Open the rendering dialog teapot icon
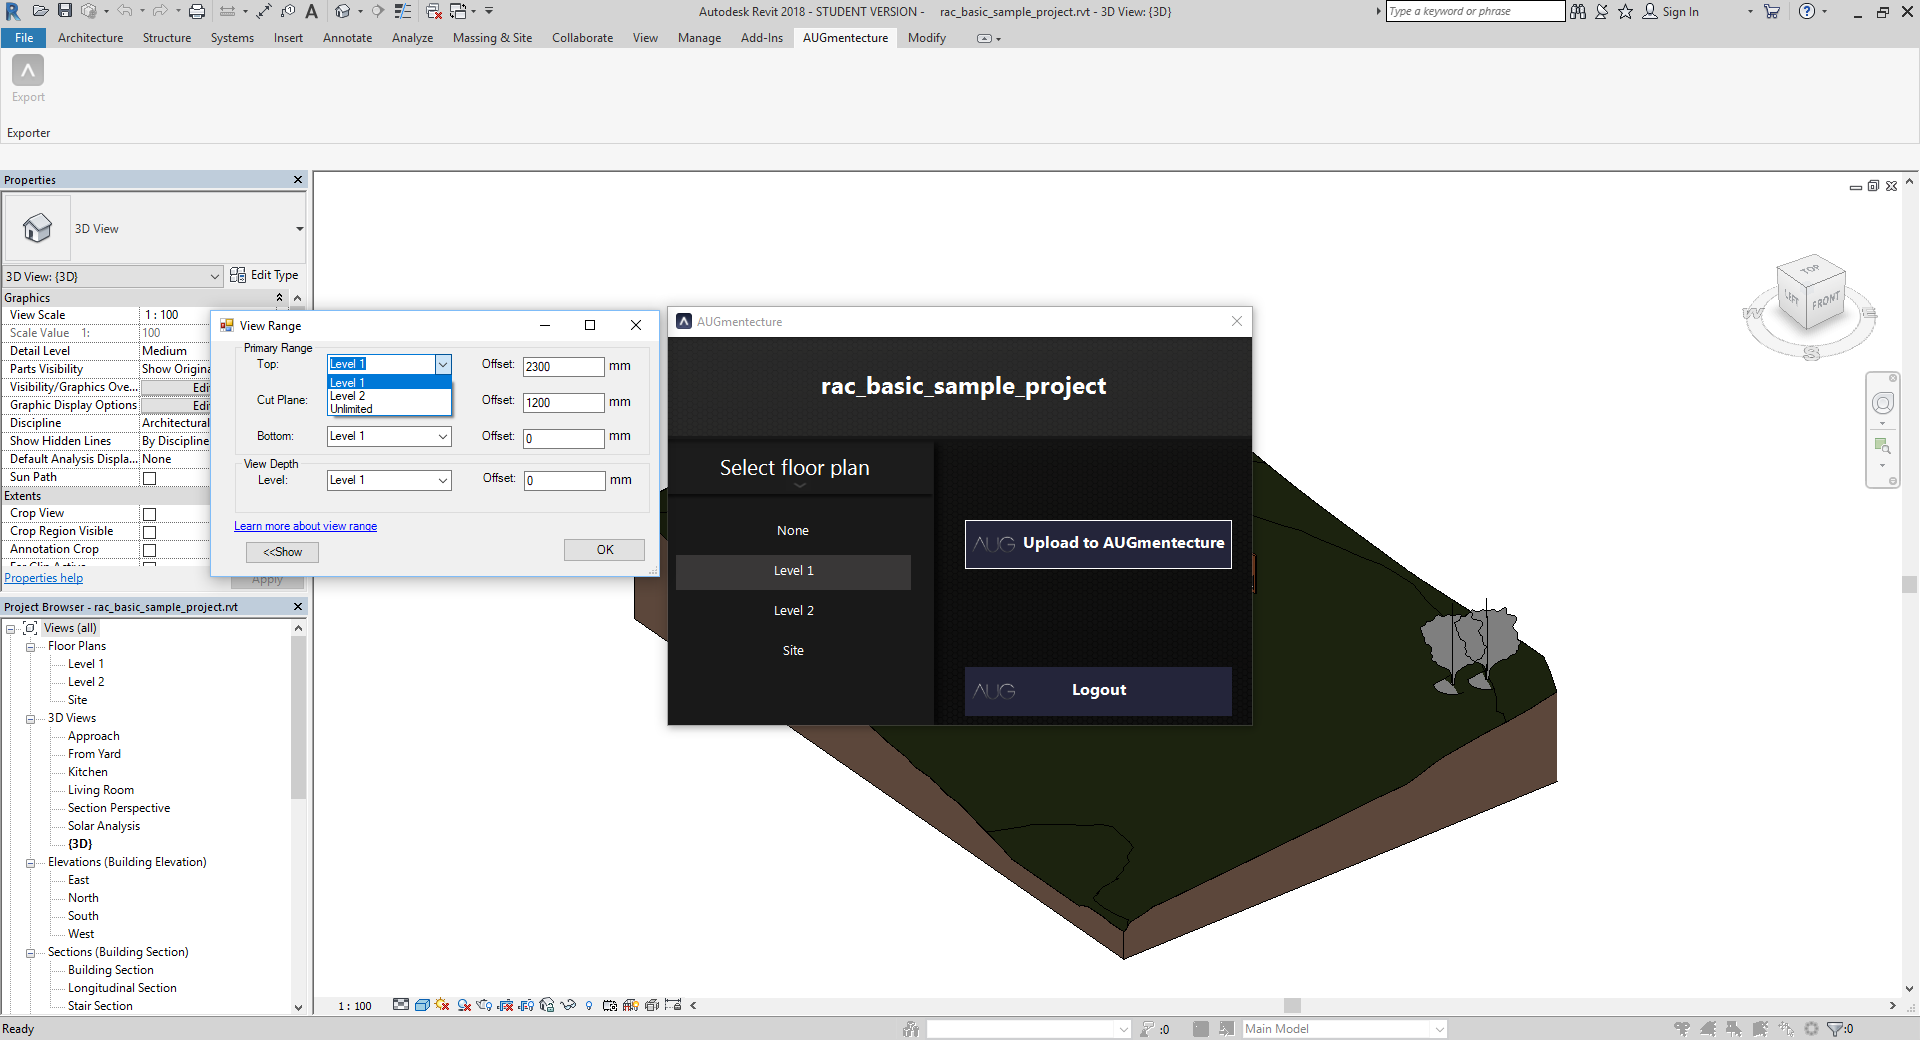This screenshot has width=1920, height=1040. (484, 1005)
